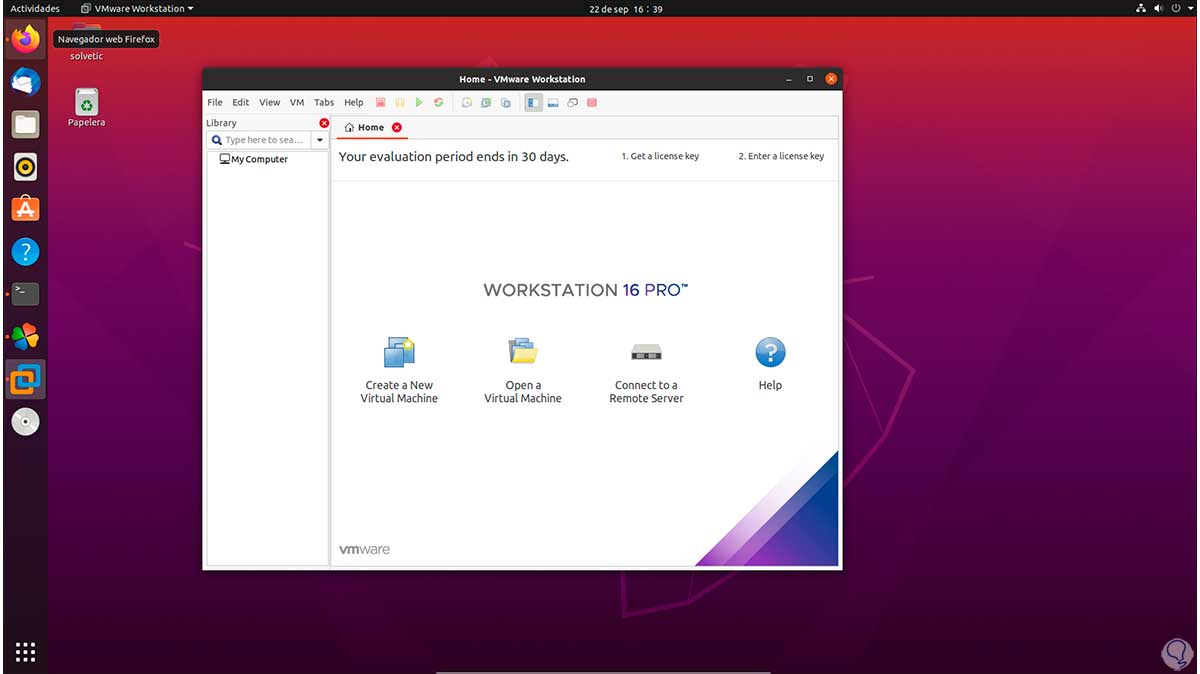1200x674 pixels.
Task: Click the network icon in top bar
Action: [x=1142, y=8]
